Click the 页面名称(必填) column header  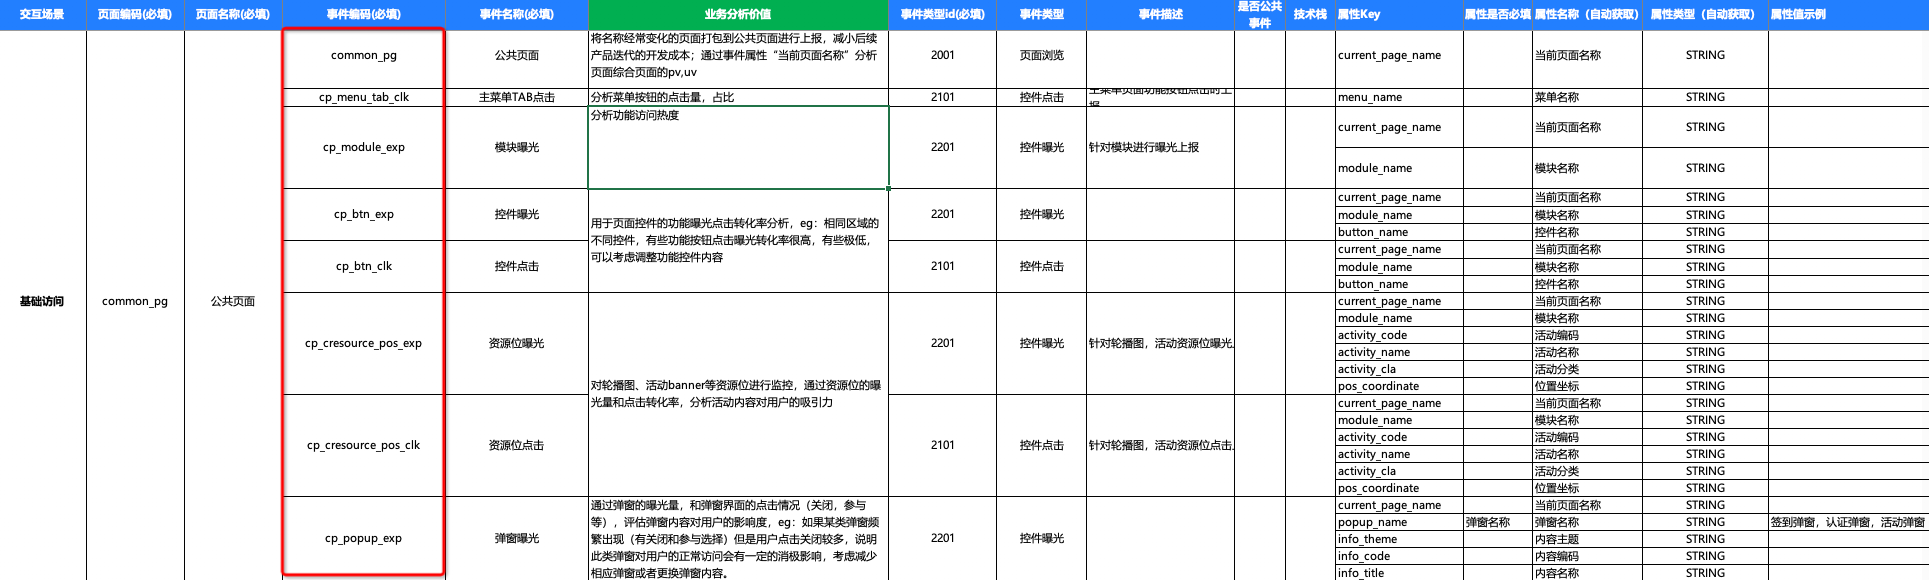pos(233,14)
